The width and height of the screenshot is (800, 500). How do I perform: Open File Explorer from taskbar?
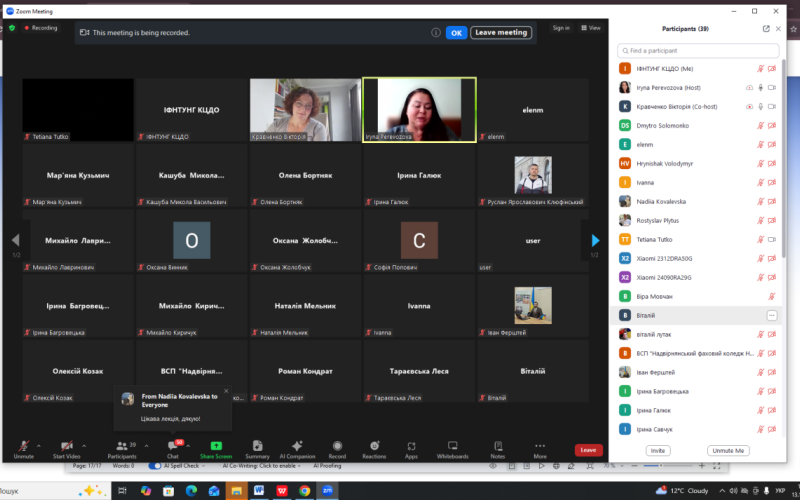(x=236, y=491)
